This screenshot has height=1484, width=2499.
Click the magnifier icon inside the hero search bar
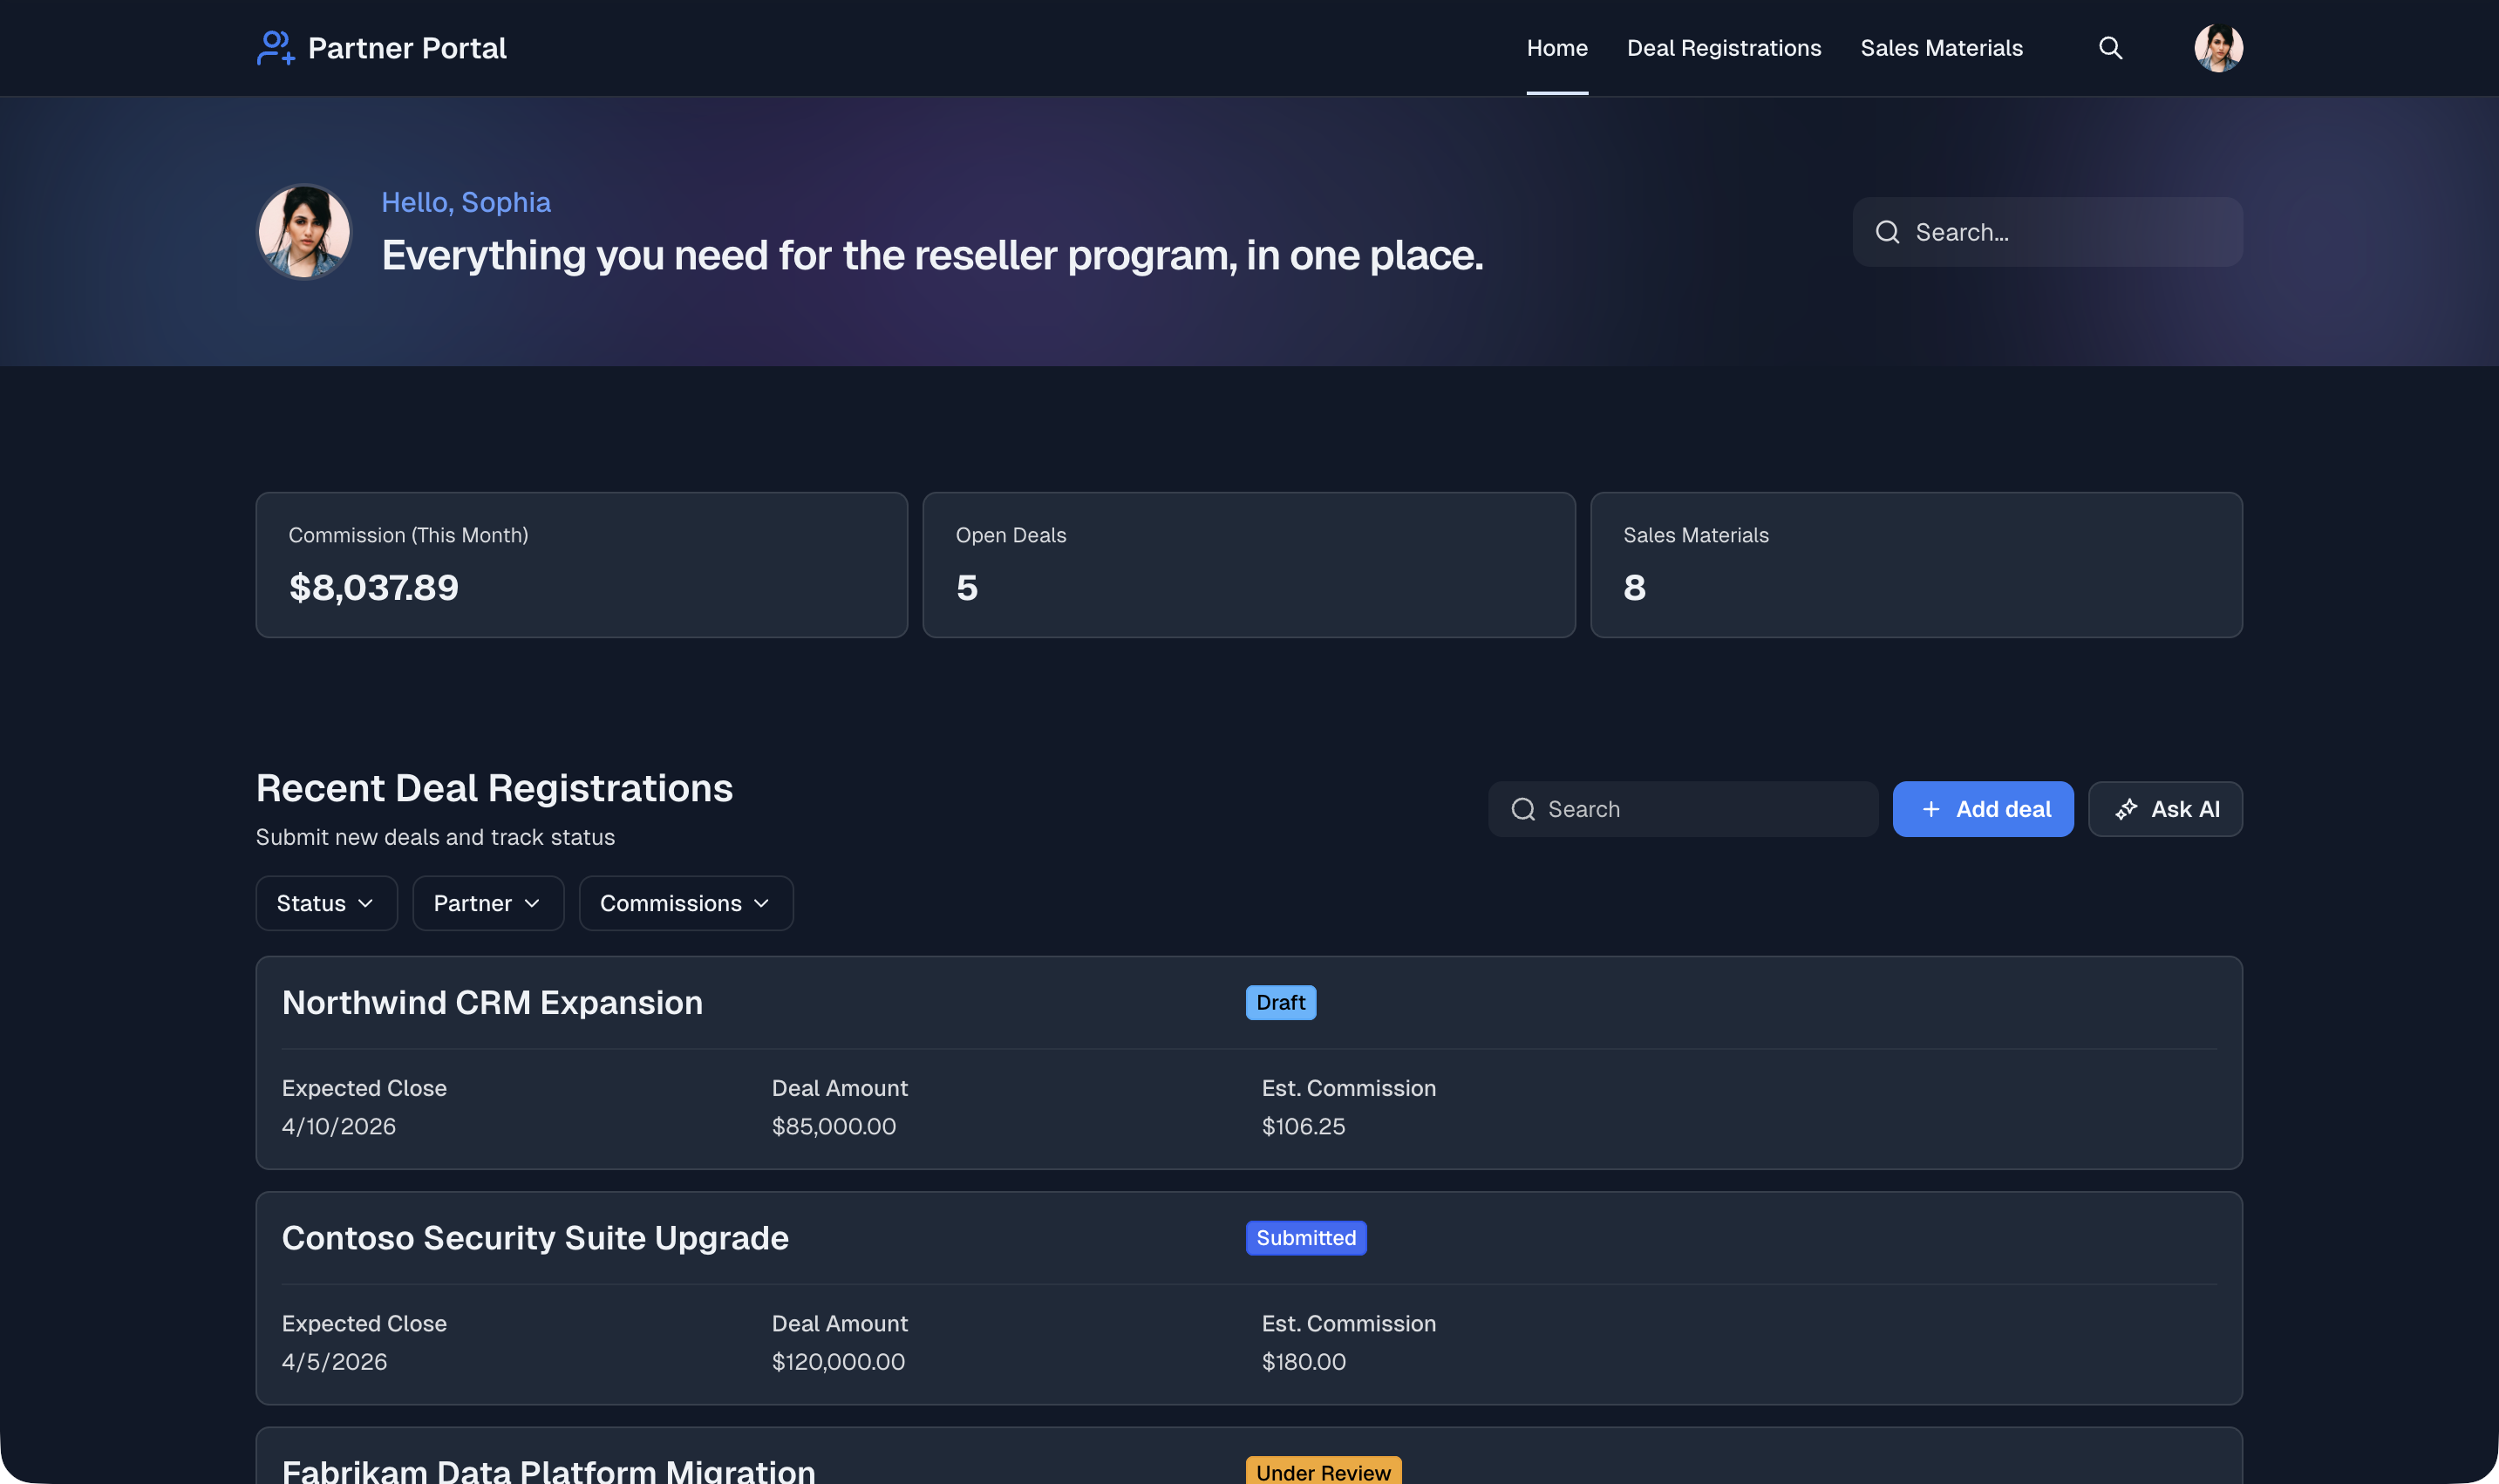tap(1888, 231)
